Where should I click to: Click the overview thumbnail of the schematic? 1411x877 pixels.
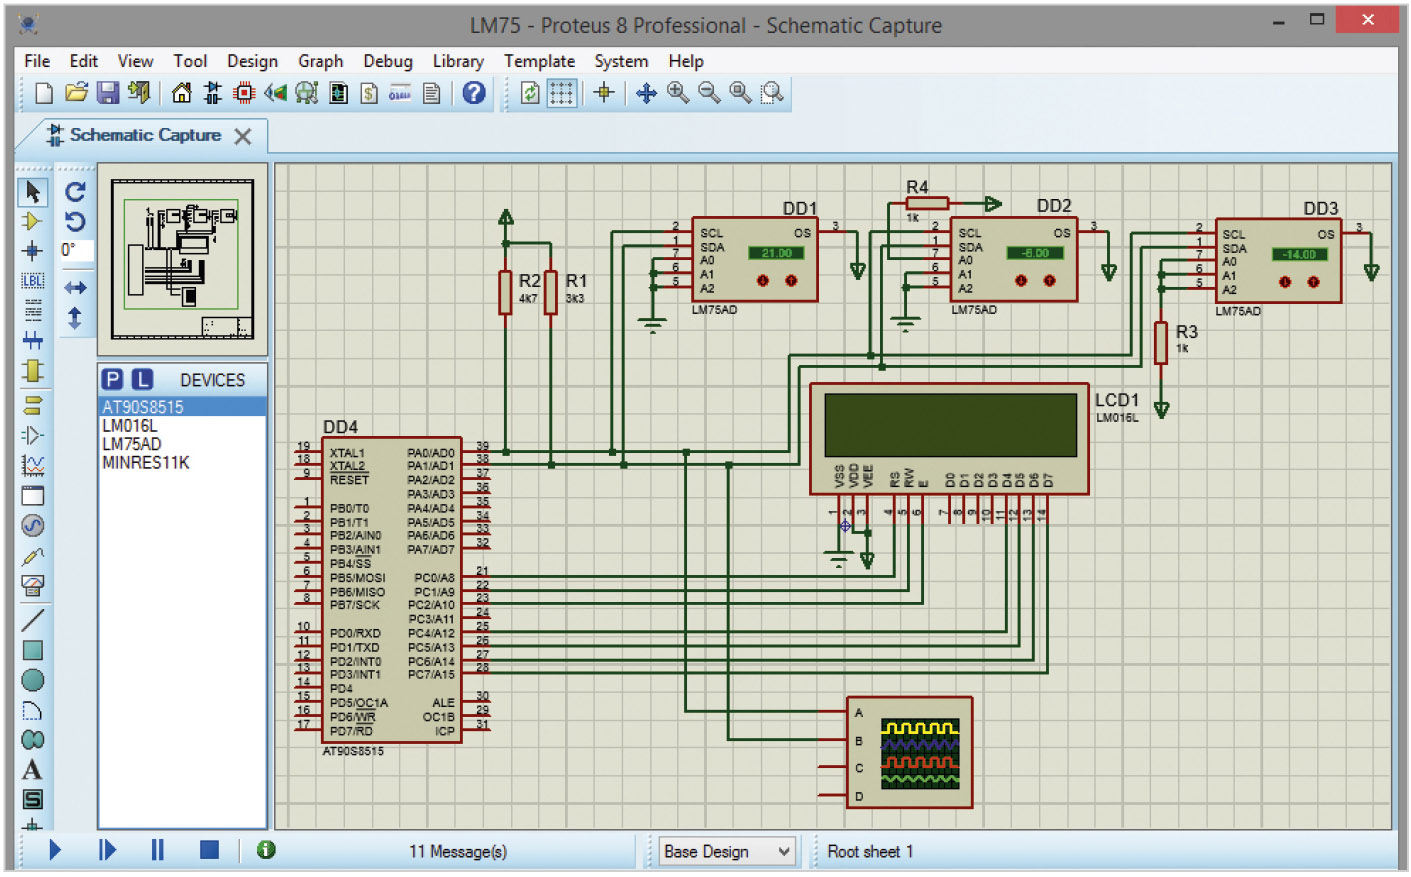[182, 260]
